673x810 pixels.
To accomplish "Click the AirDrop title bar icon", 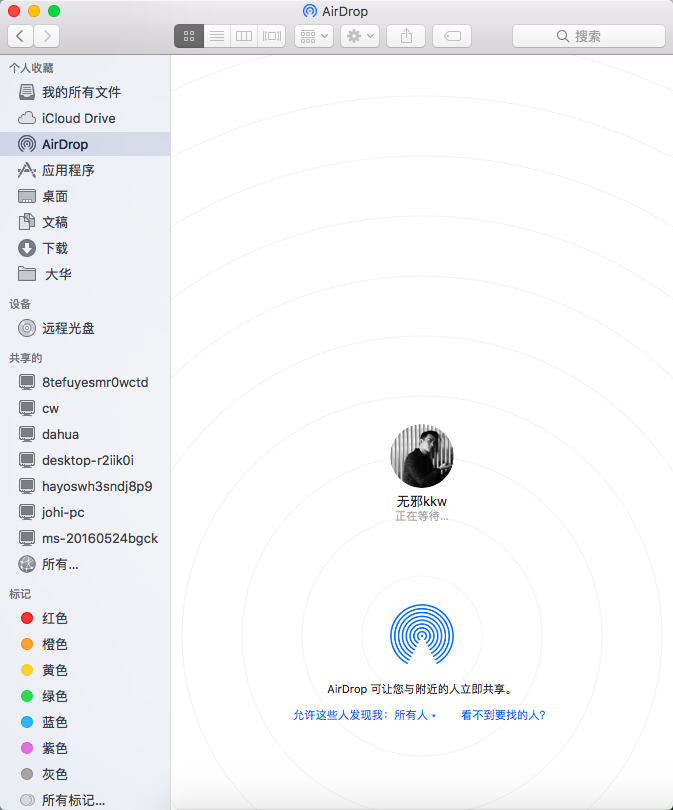I will [310, 11].
